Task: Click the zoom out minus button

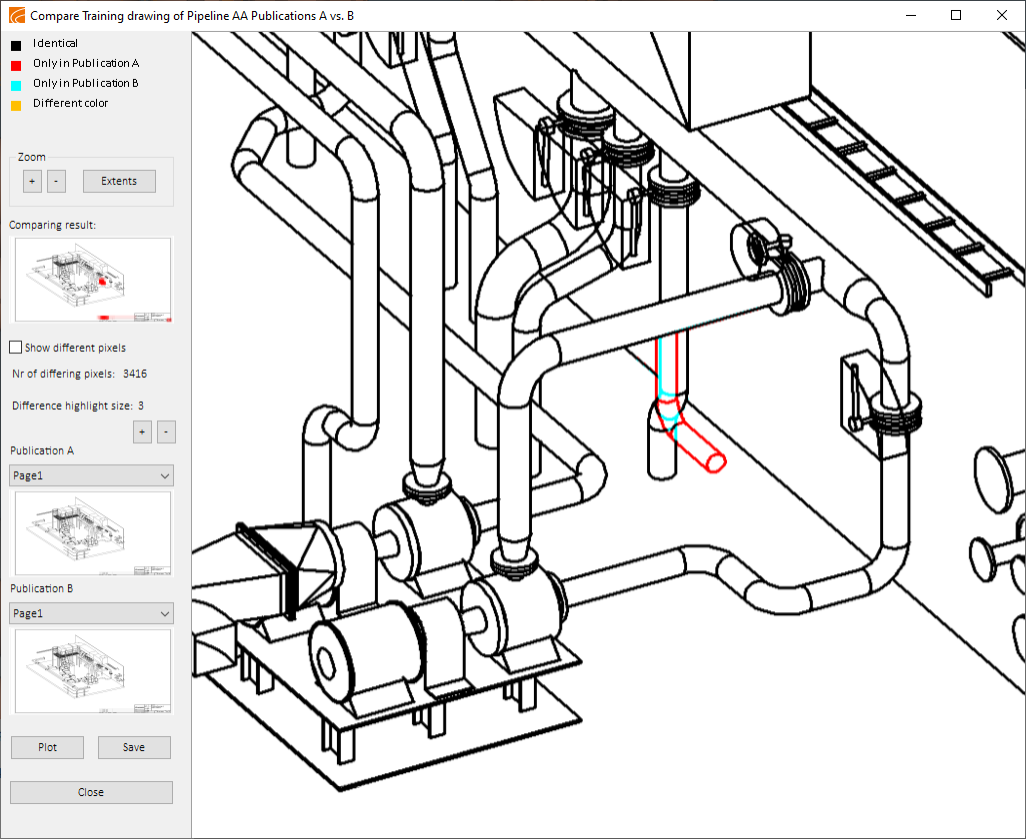Action: (x=56, y=181)
